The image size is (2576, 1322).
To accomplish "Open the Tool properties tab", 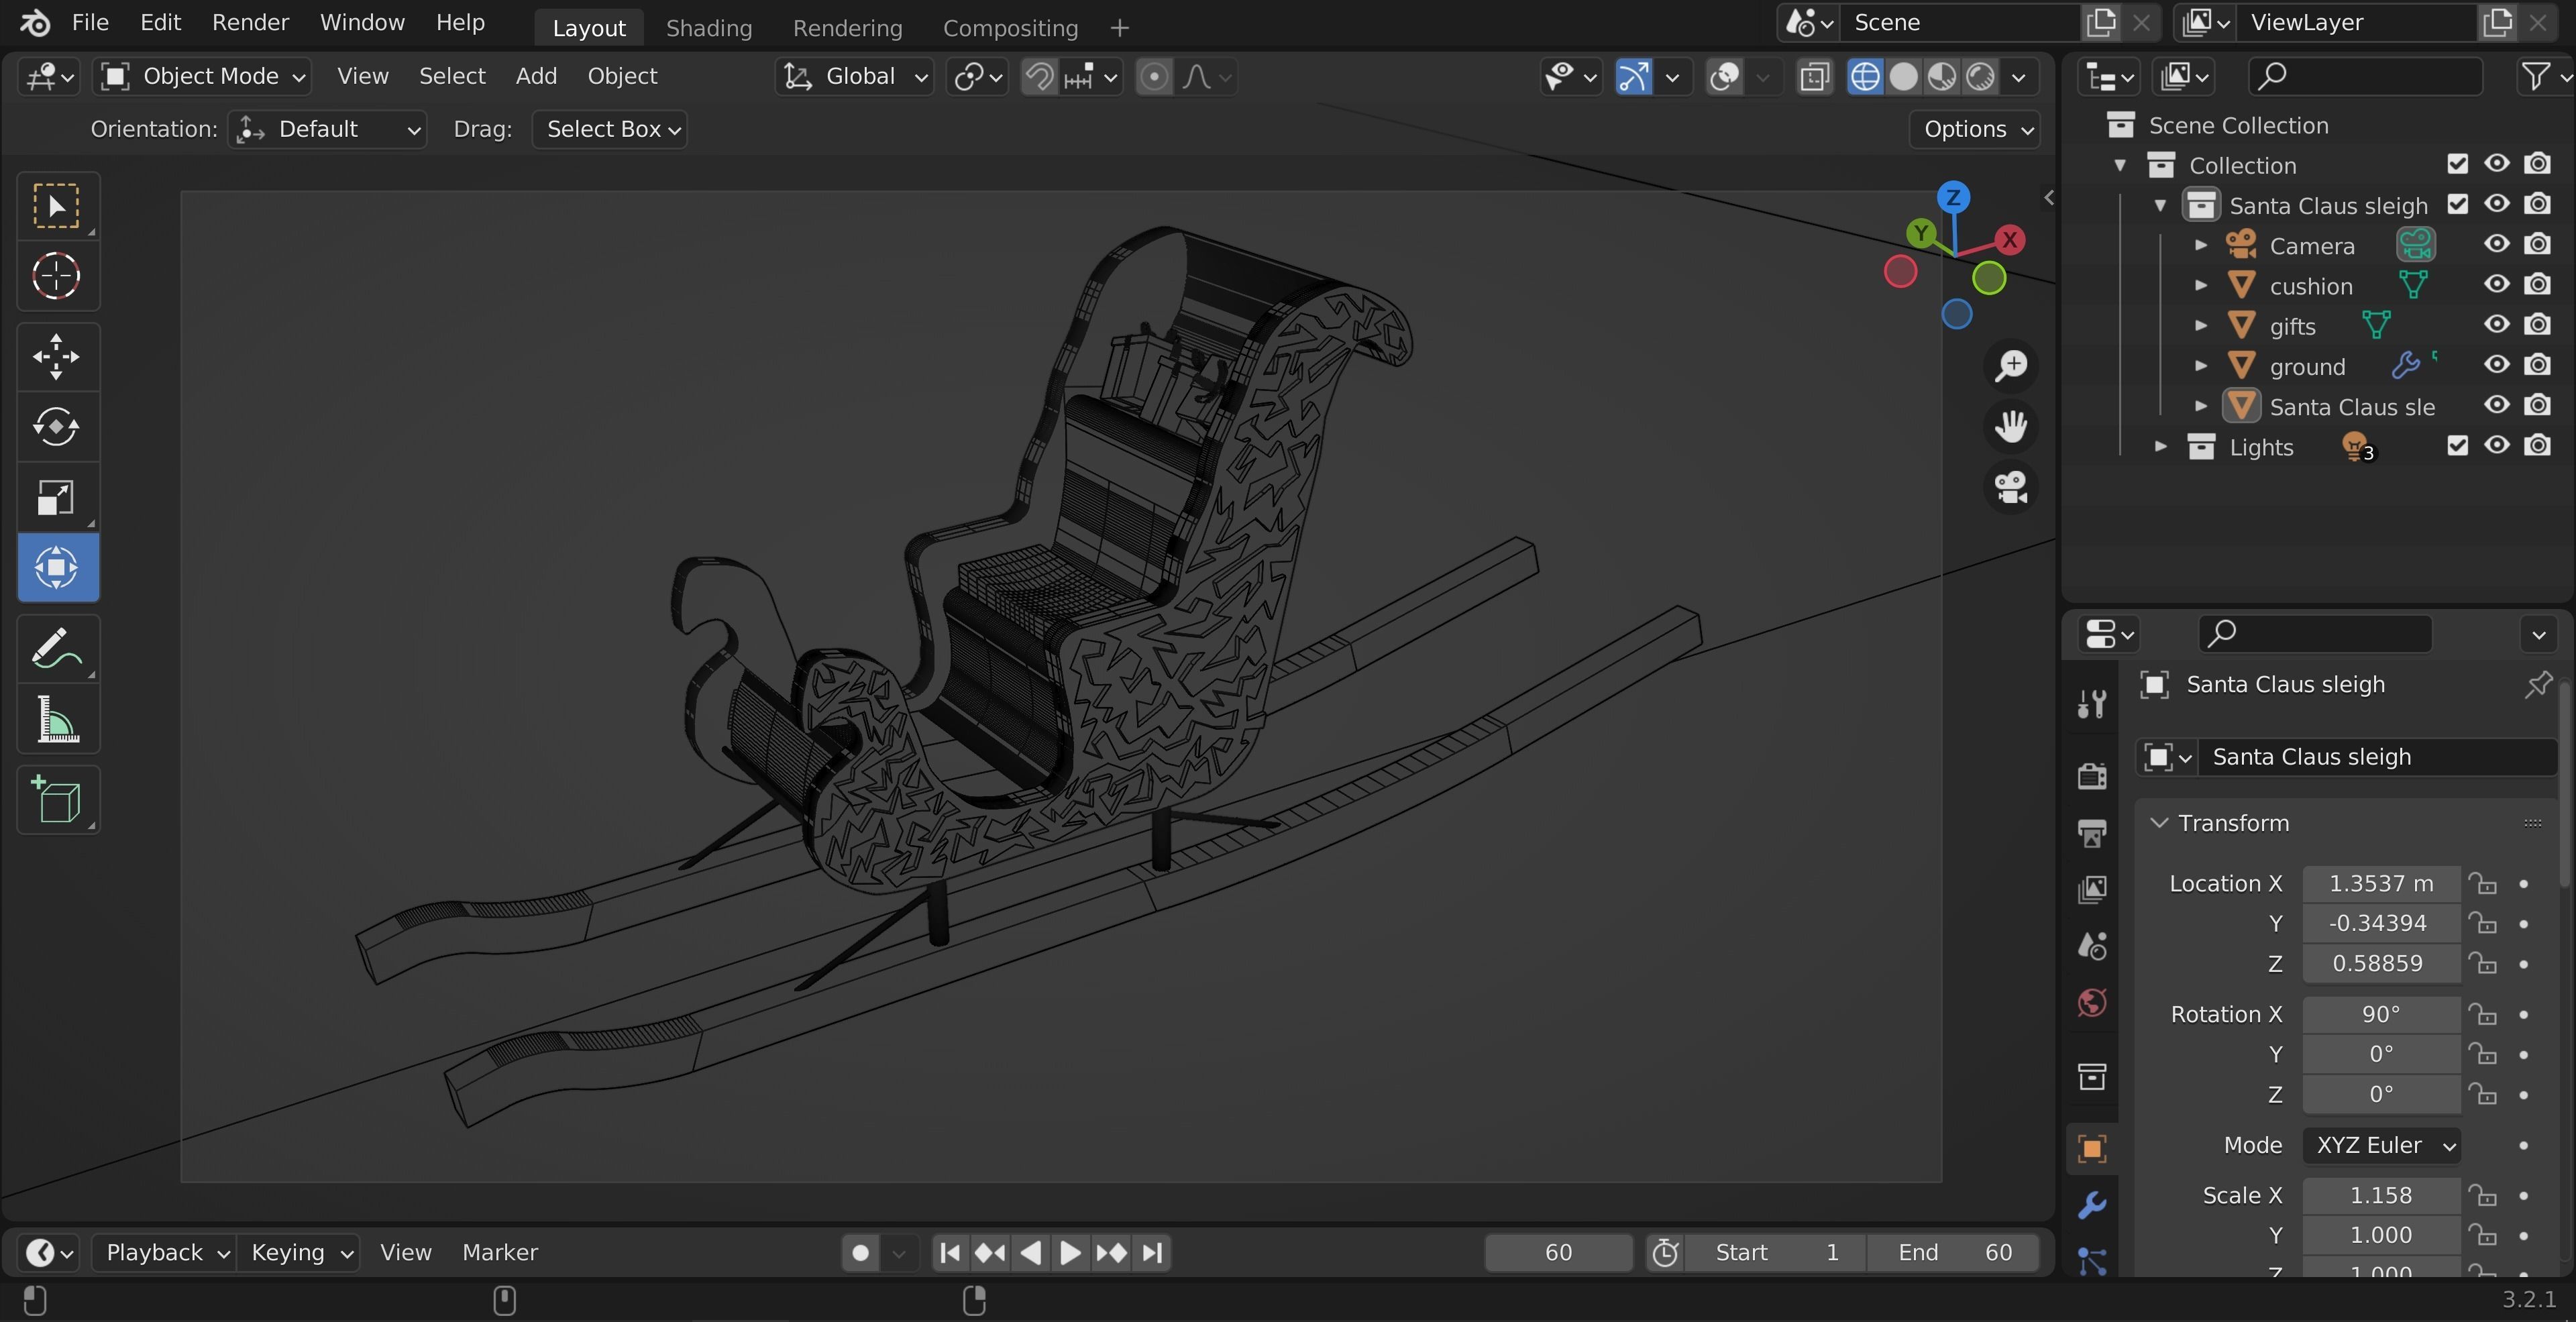I will 2092,704.
